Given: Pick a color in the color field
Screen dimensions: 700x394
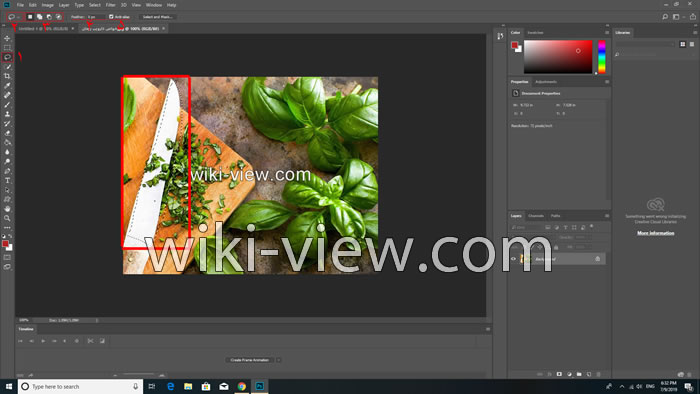Looking at the screenshot, I should click(x=558, y=57).
